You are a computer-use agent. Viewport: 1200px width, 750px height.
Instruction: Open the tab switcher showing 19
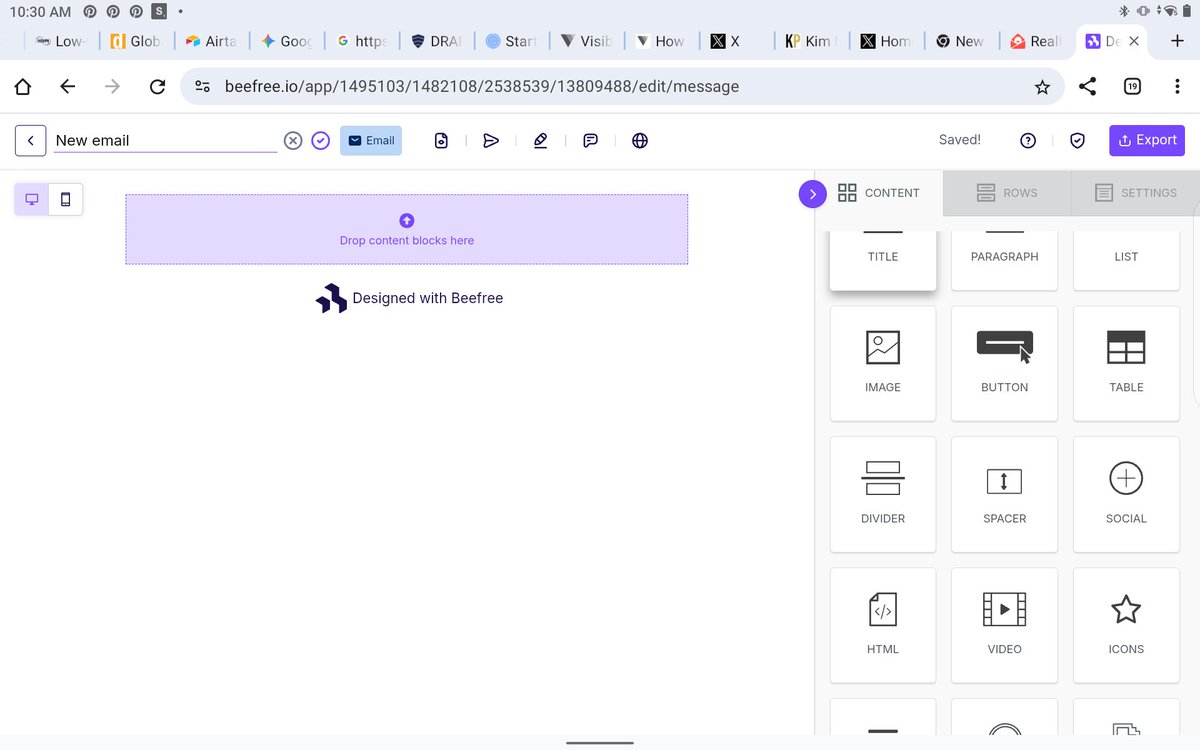(1132, 87)
